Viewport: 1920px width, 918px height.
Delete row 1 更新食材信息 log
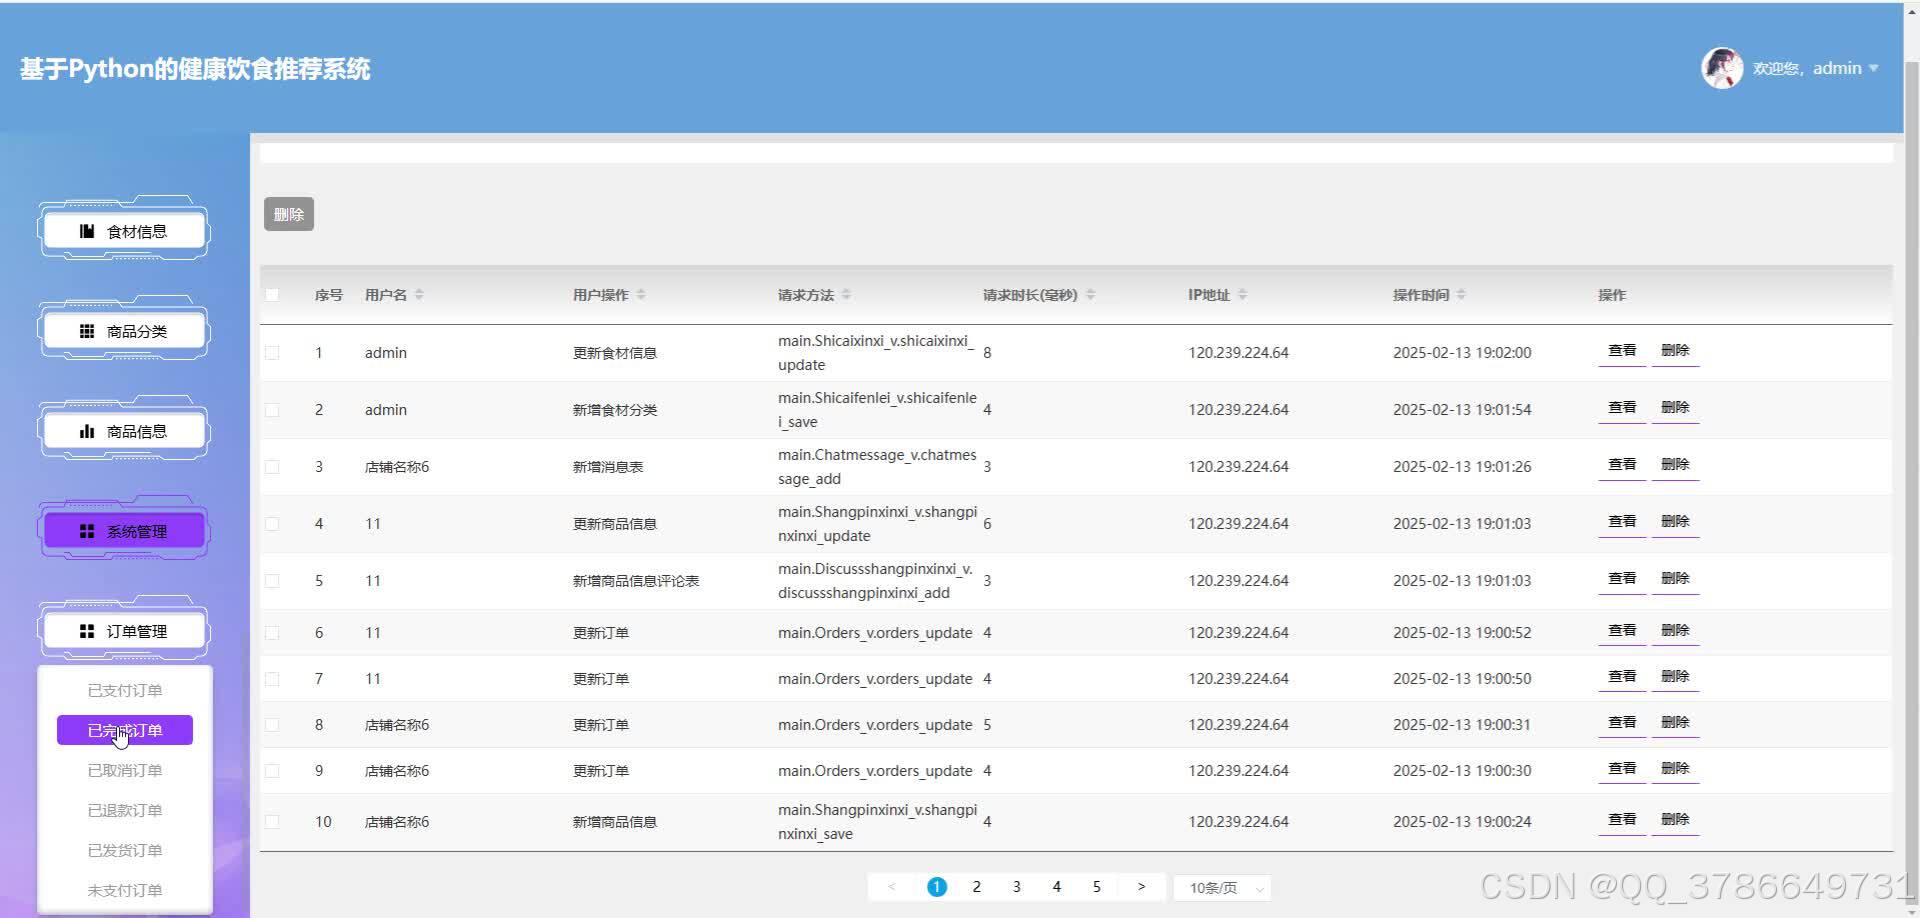coord(1675,351)
